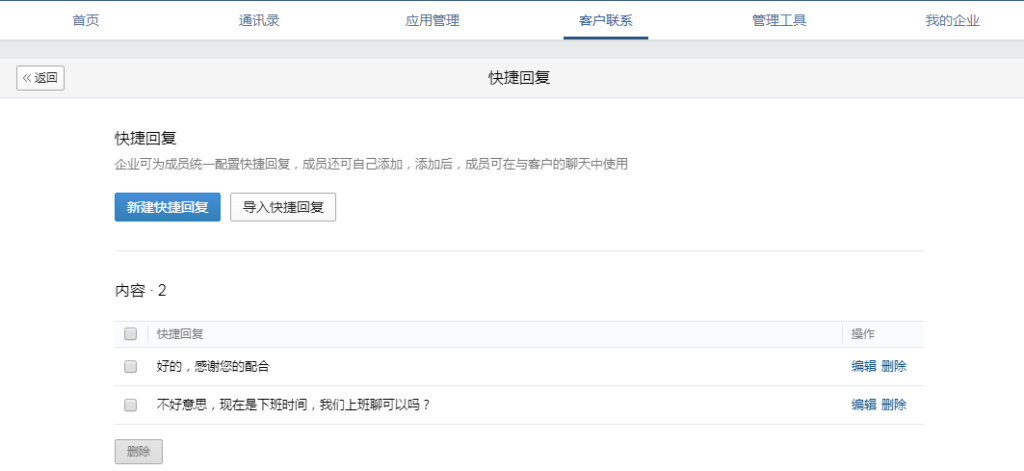Delete the 不好意思 quick reply
Image resolution: width=1024 pixels, height=471 pixels.
point(894,405)
